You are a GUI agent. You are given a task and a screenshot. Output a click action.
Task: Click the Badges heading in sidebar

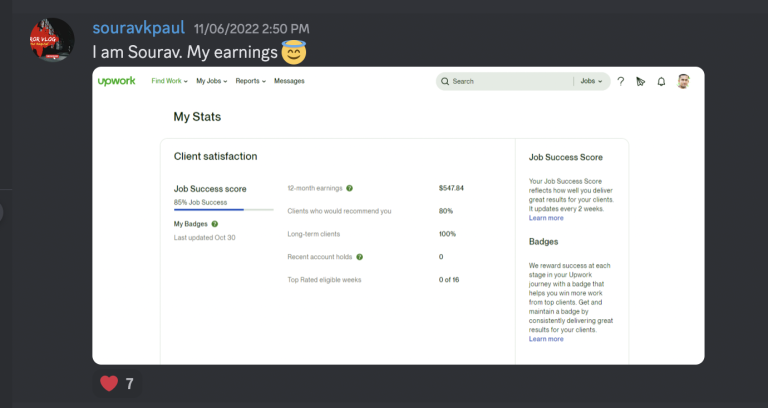click(x=543, y=241)
